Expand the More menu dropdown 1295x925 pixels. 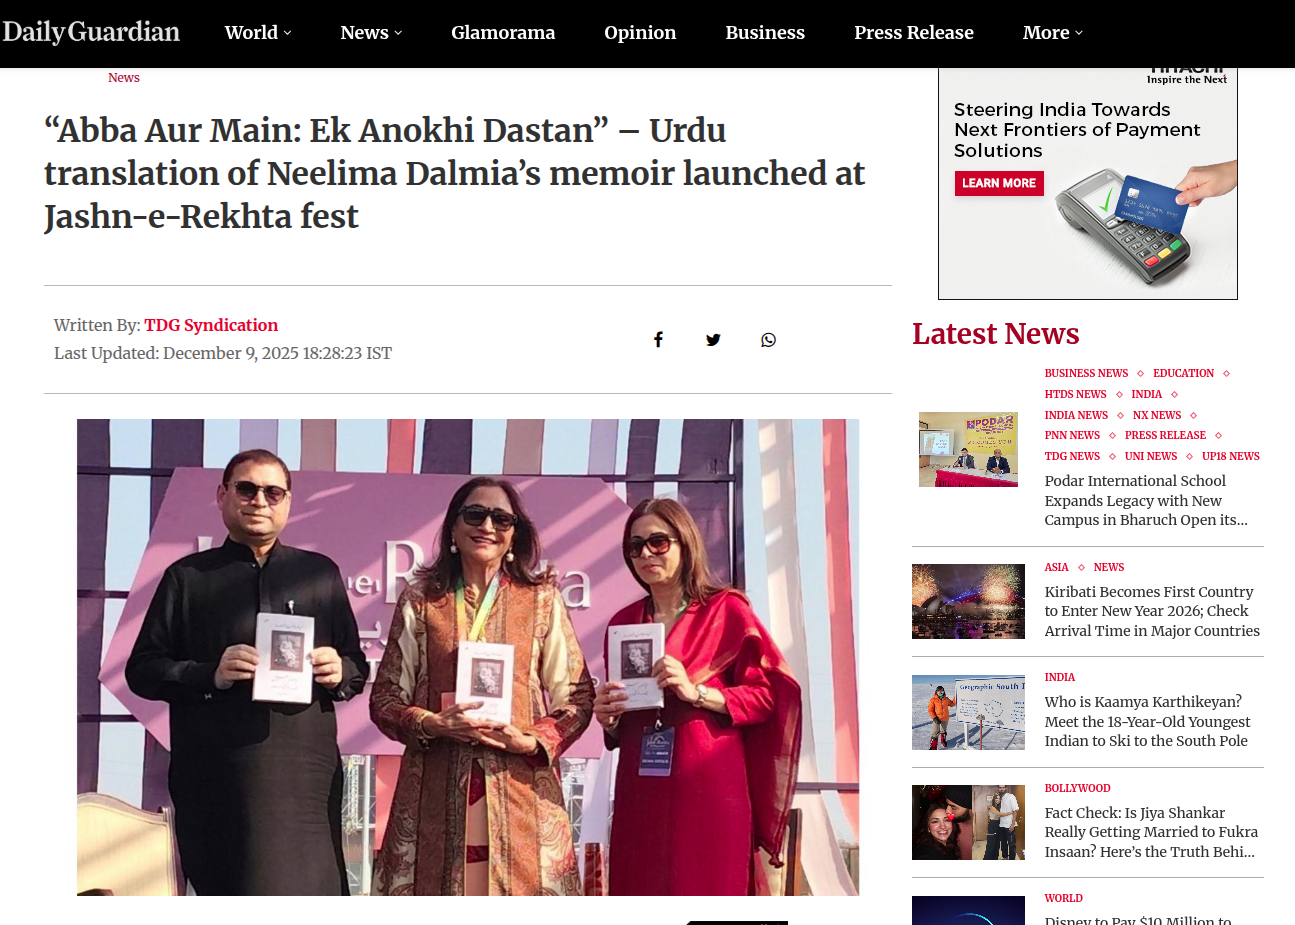(x=1053, y=33)
